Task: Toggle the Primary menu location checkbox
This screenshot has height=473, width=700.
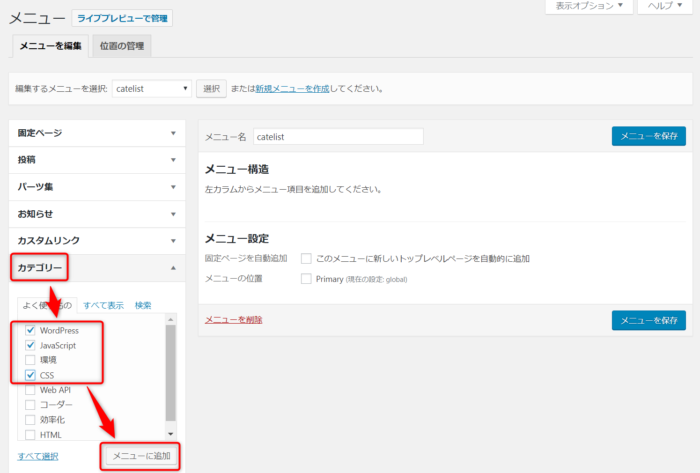Action: 307,278
